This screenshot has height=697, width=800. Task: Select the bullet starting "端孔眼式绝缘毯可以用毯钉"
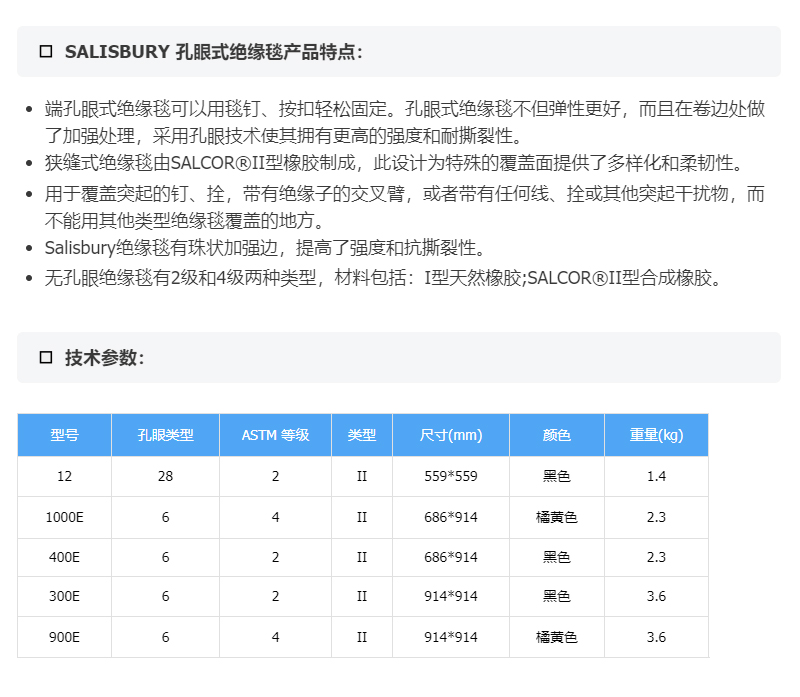click(405, 122)
